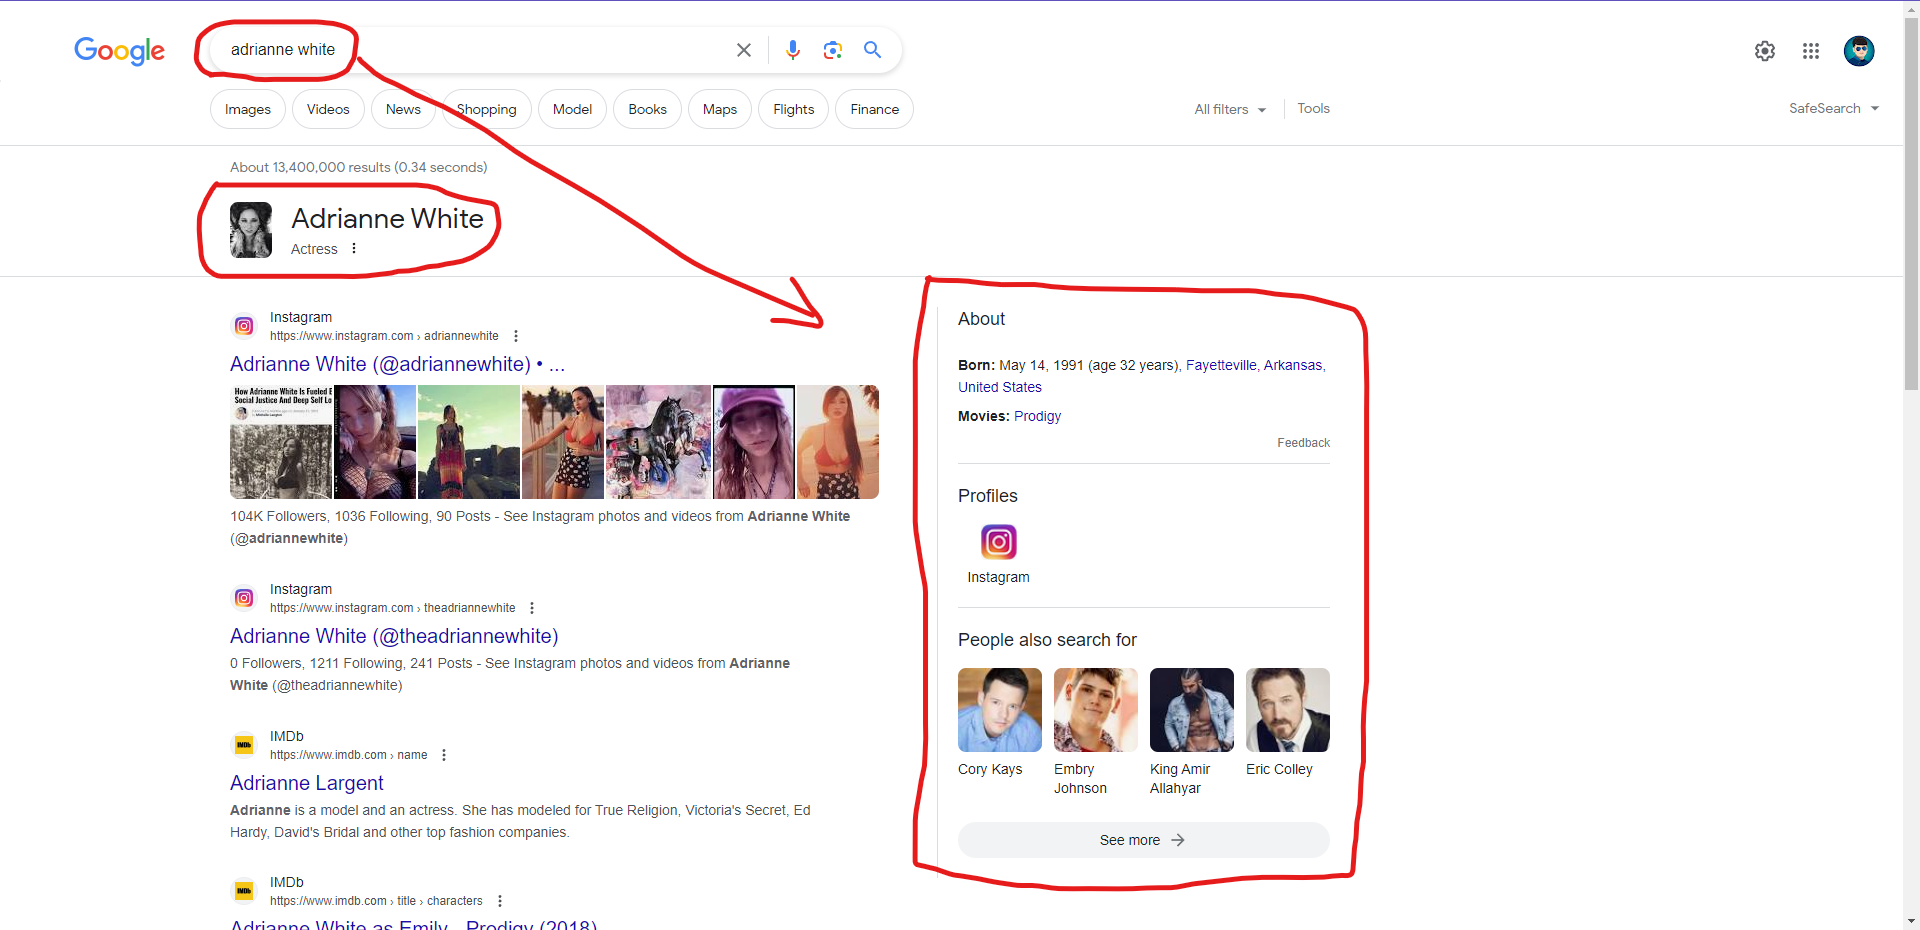Run search with magnifying glass icon
Image resolution: width=1920 pixels, height=930 pixels.
point(873,50)
